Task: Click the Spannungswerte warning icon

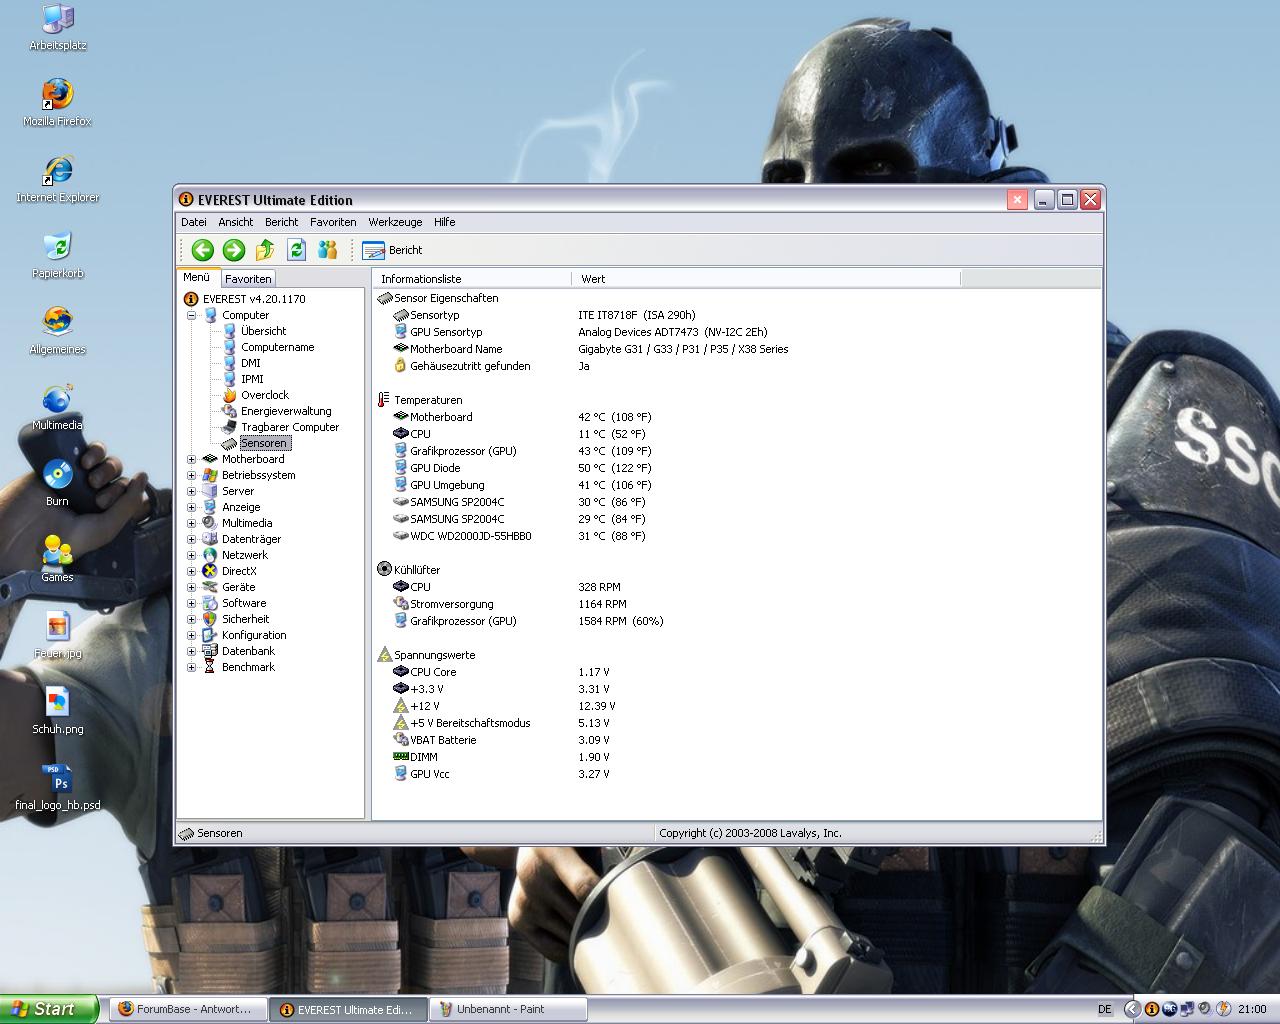Action: pos(384,655)
